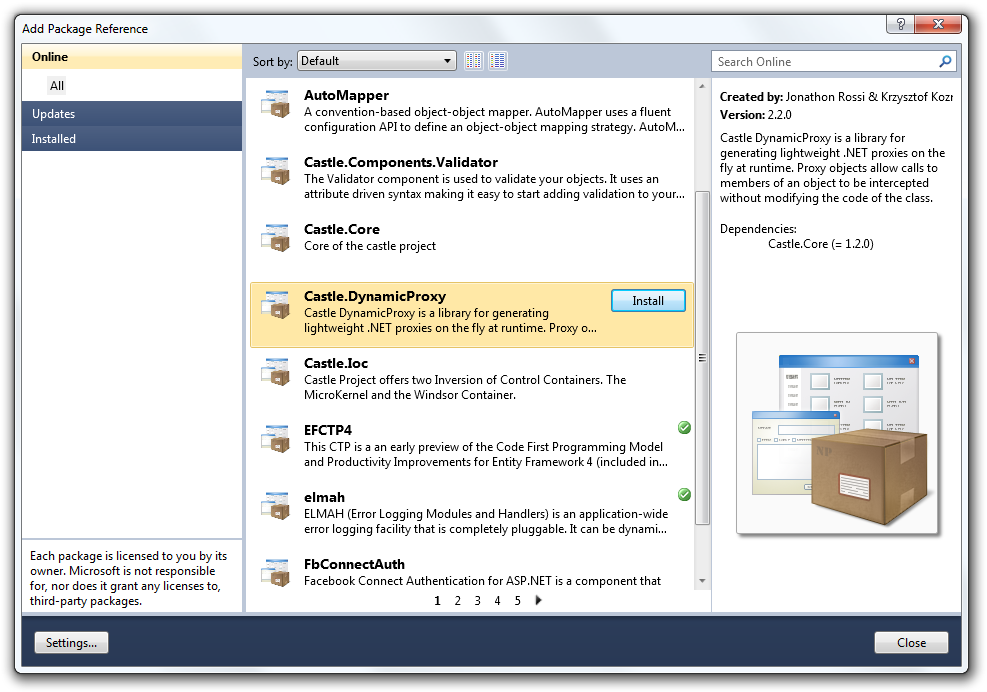Open the Updates section
Viewport: 987px width, 692px height.
click(x=132, y=114)
